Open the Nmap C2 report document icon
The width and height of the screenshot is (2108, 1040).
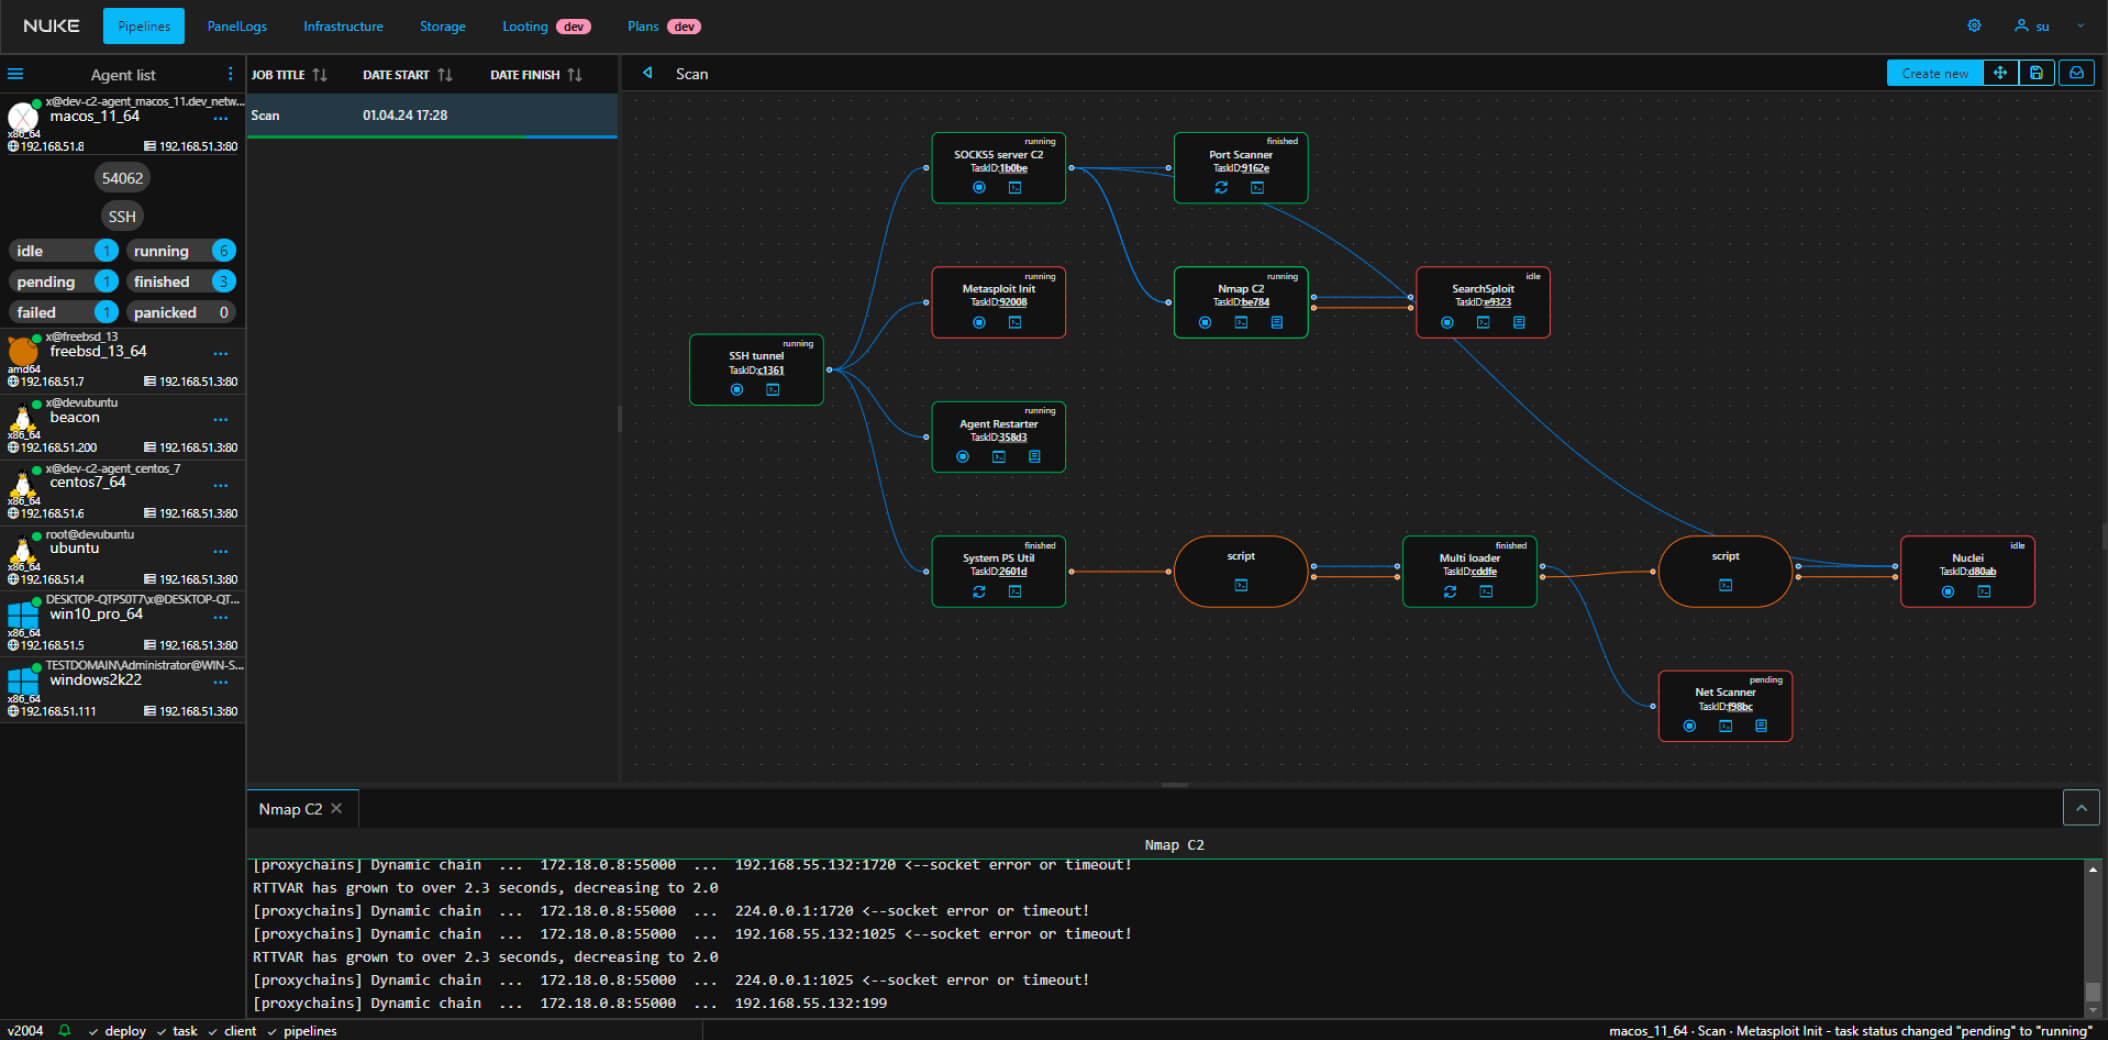coord(1277,322)
